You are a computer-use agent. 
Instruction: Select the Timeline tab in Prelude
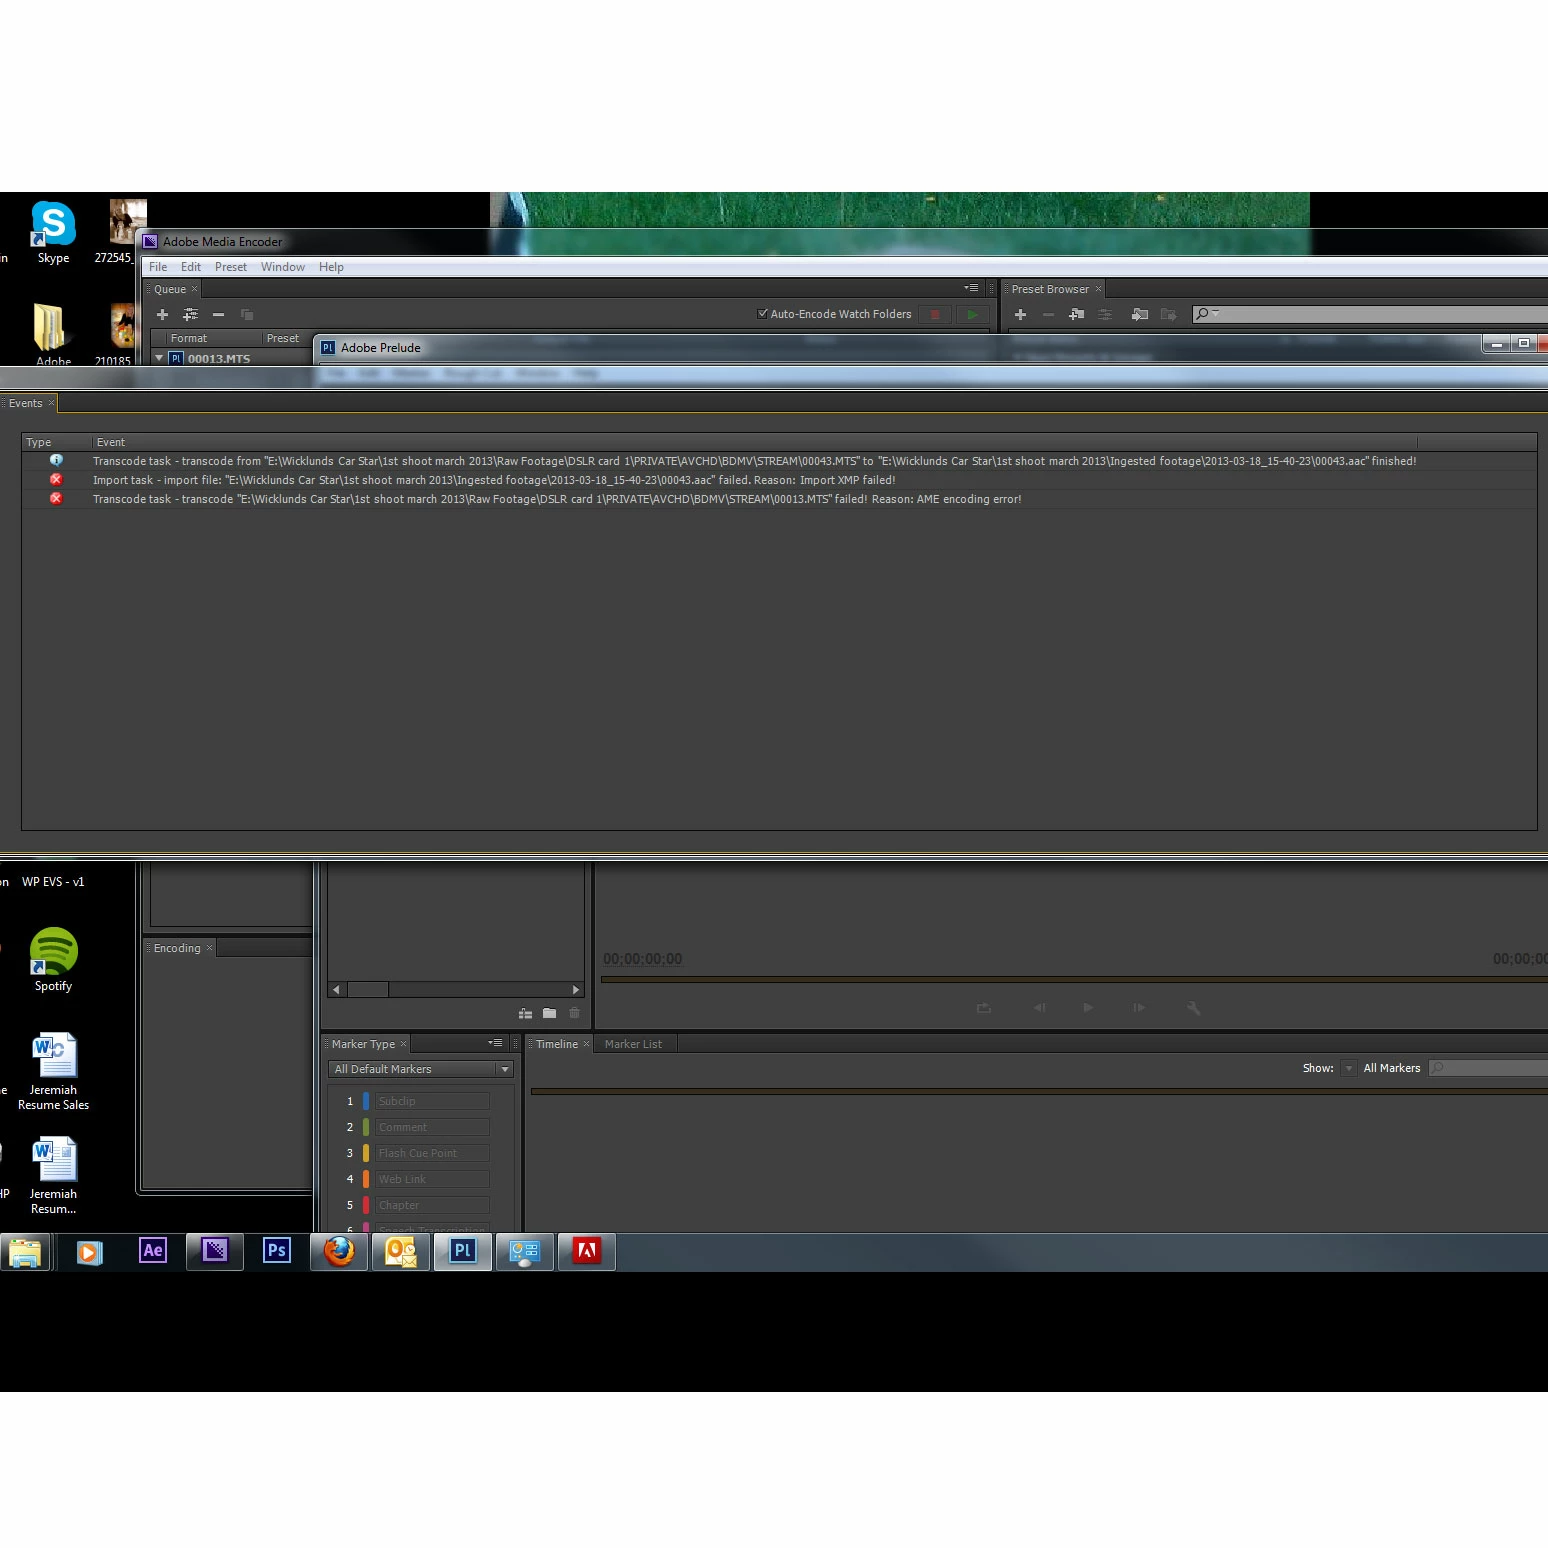click(557, 1044)
